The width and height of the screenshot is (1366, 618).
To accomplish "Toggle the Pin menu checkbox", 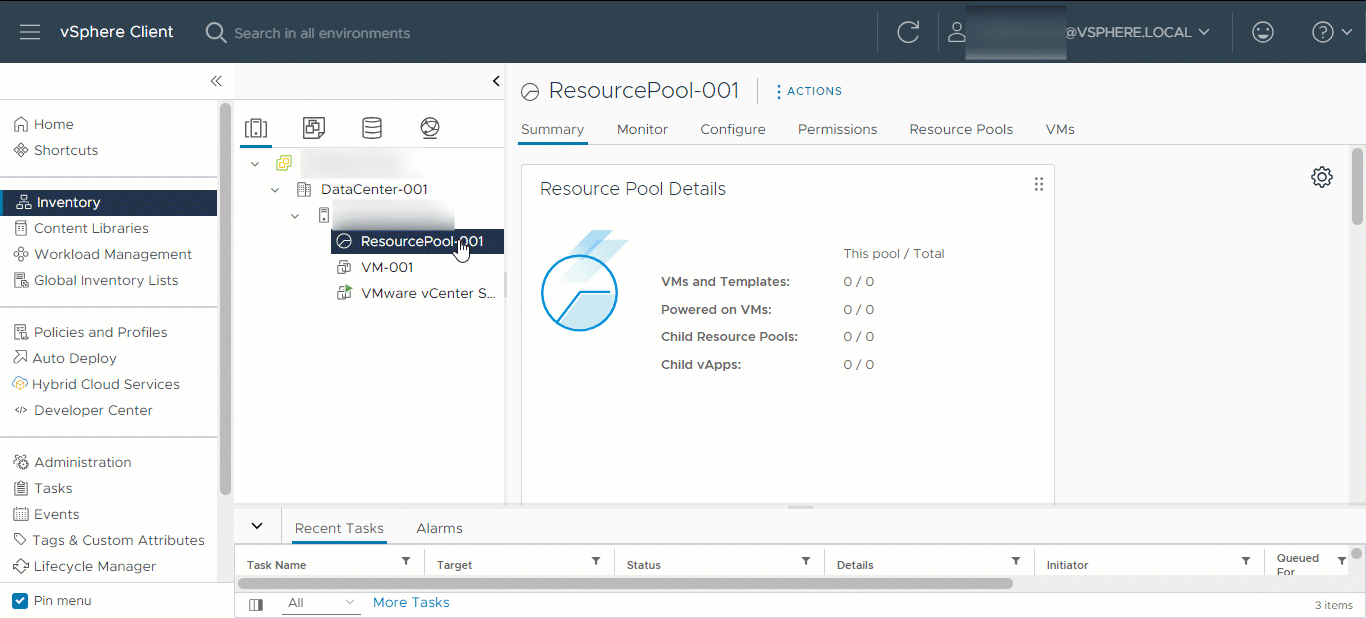I will point(20,601).
